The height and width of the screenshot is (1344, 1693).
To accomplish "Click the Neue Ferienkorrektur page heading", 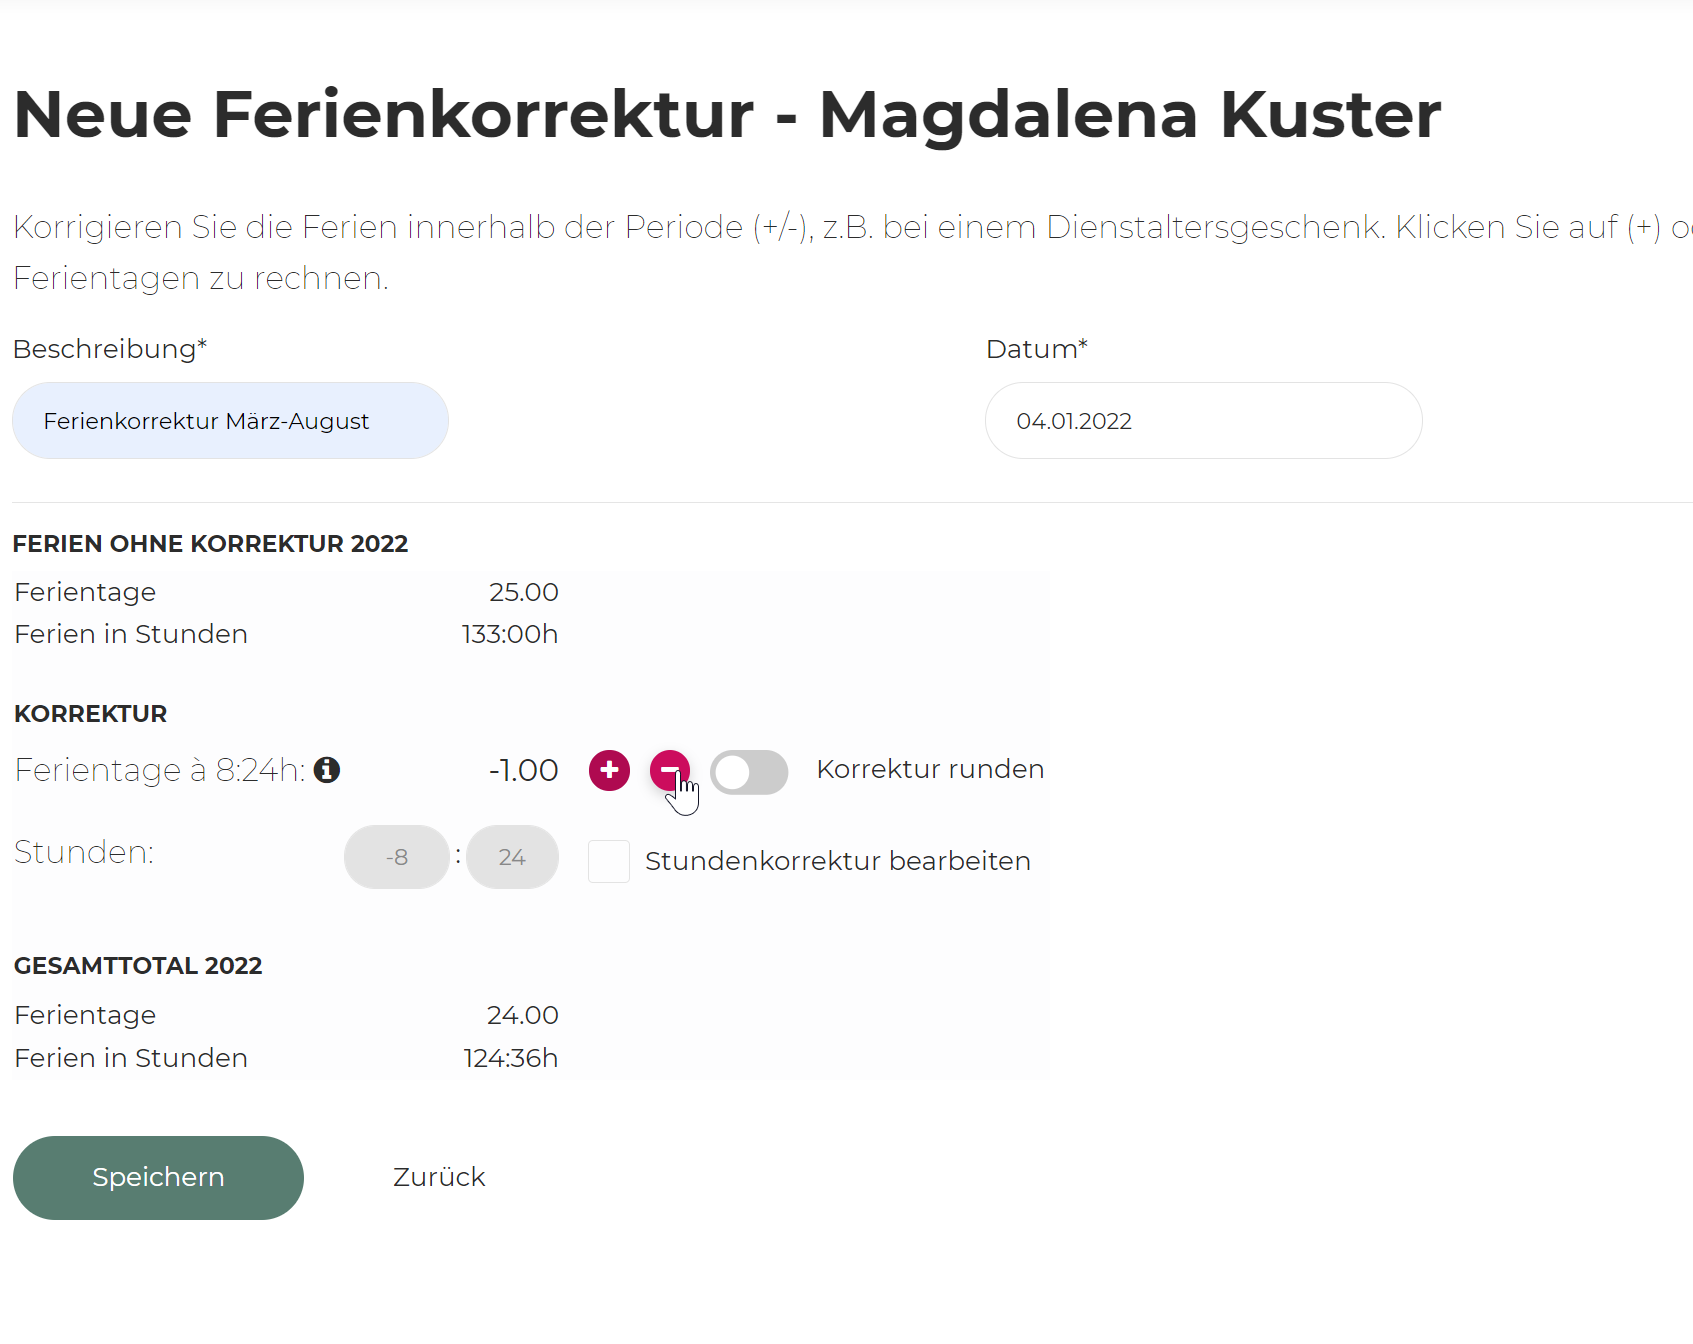I will point(727,114).
